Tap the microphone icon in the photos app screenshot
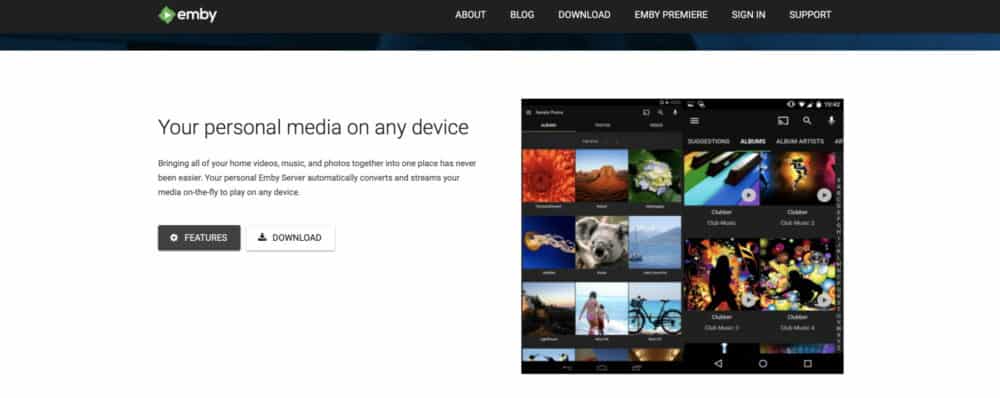Screen dimensions: 1000x398 pyautogui.click(x=675, y=112)
